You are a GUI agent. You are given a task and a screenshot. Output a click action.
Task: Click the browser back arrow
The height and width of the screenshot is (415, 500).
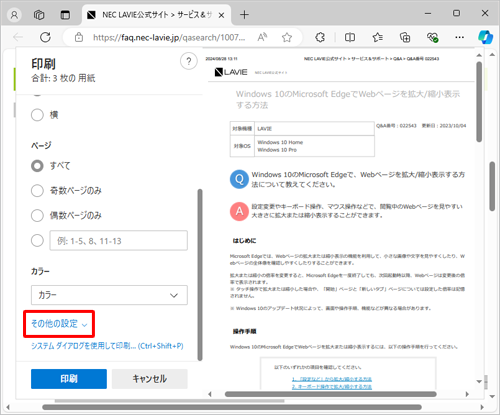pos(18,37)
